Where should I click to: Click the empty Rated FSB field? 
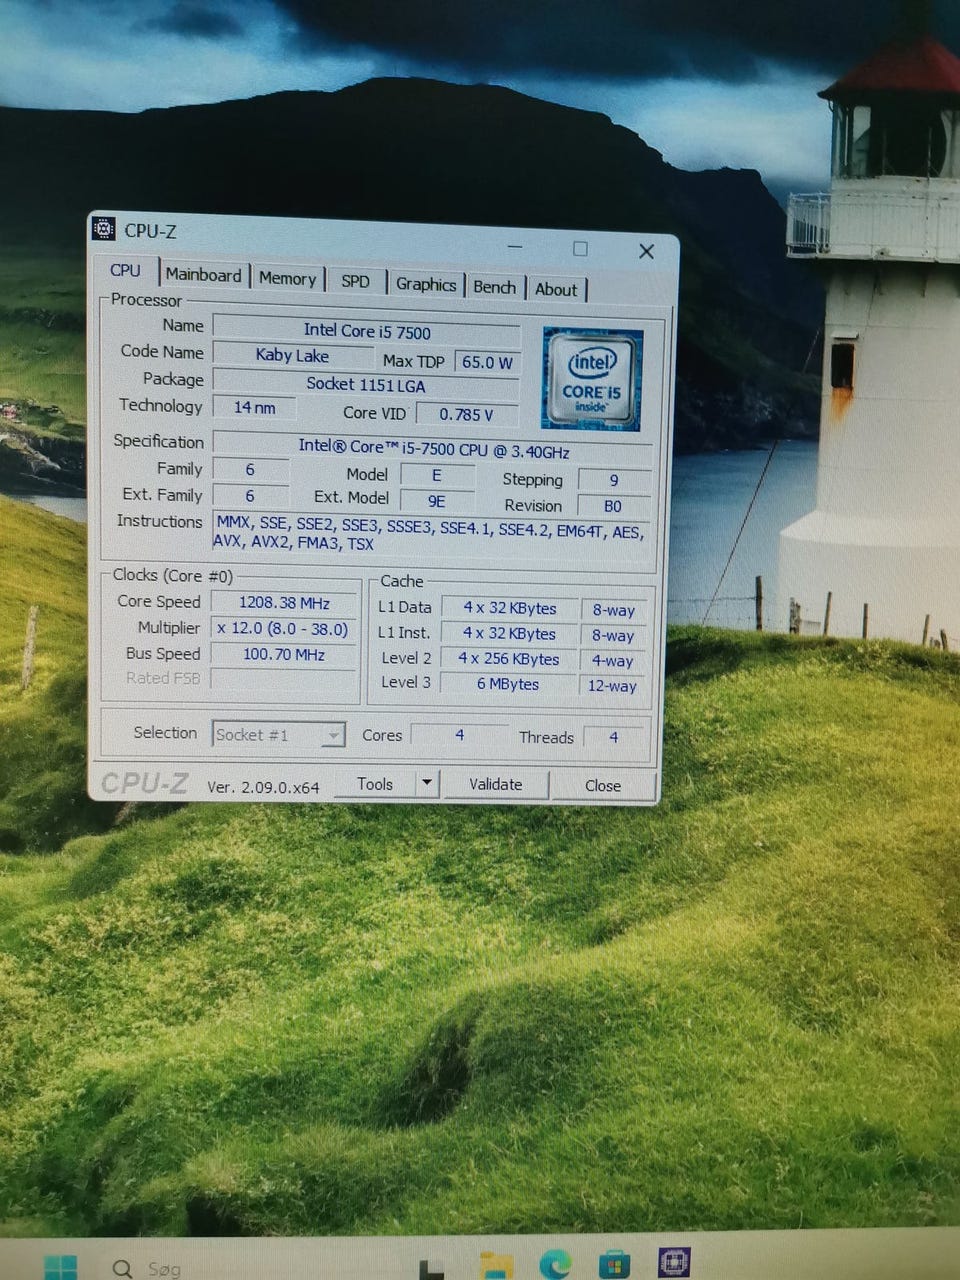[x=284, y=680]
